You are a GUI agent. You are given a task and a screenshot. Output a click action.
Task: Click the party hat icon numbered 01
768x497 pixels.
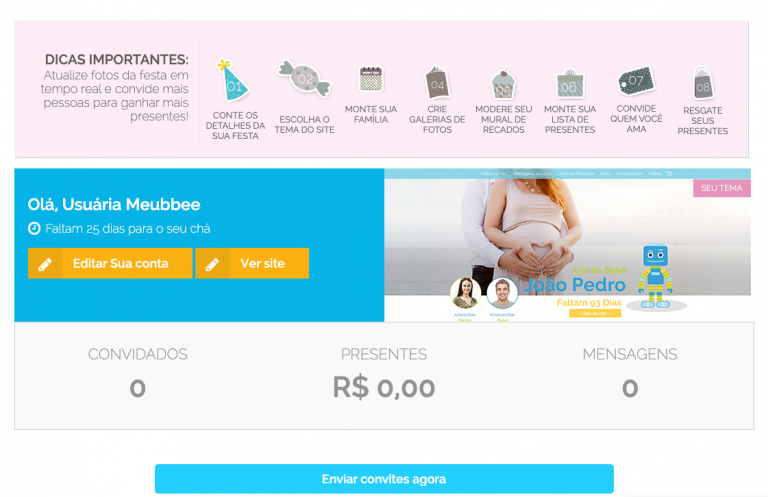pos(234,81)
